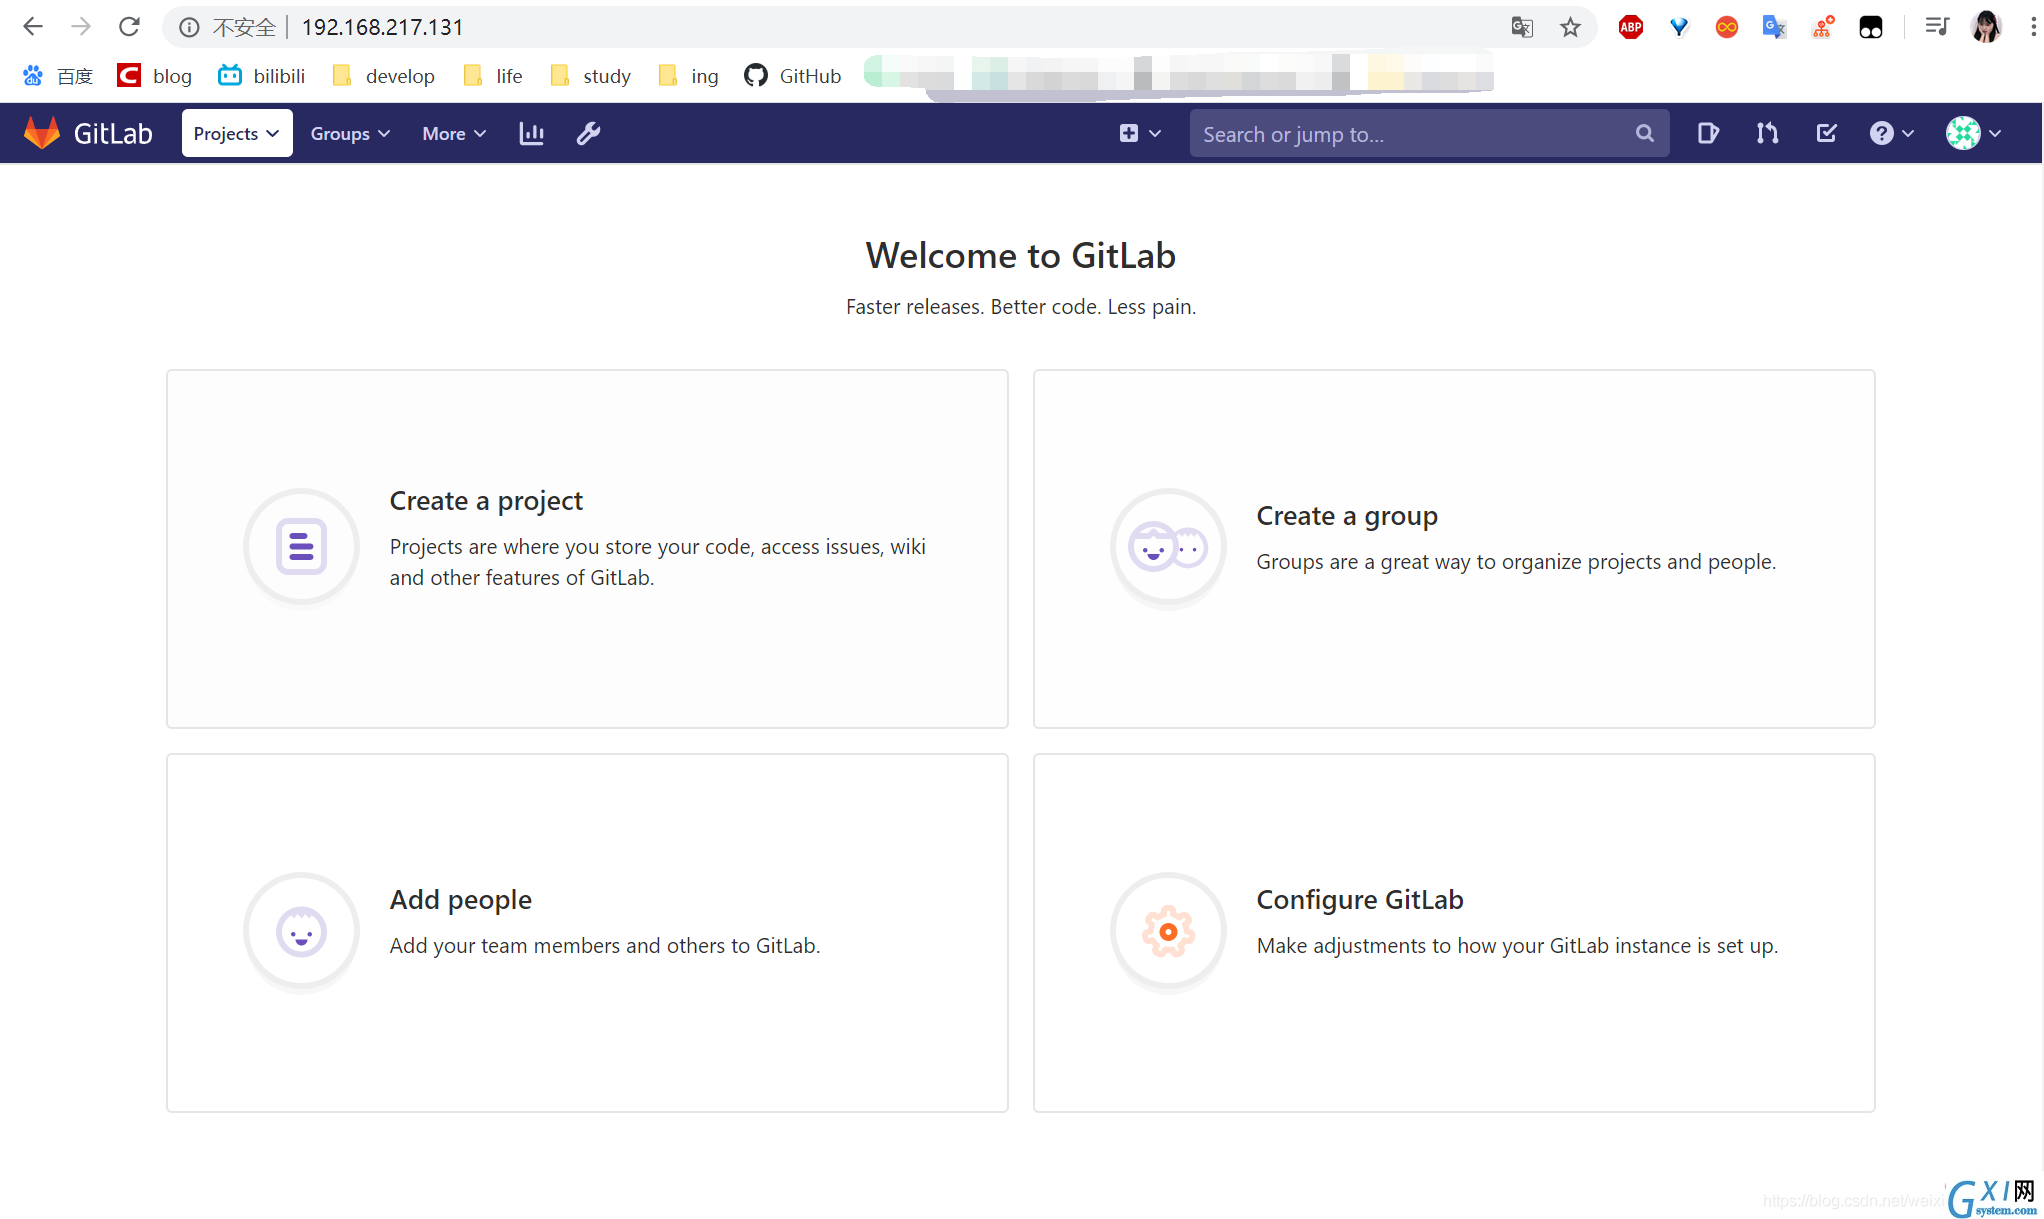Screen dimensions: 2044x1219
Task: Click the GitLab fox logo
Action: point(41,133)
